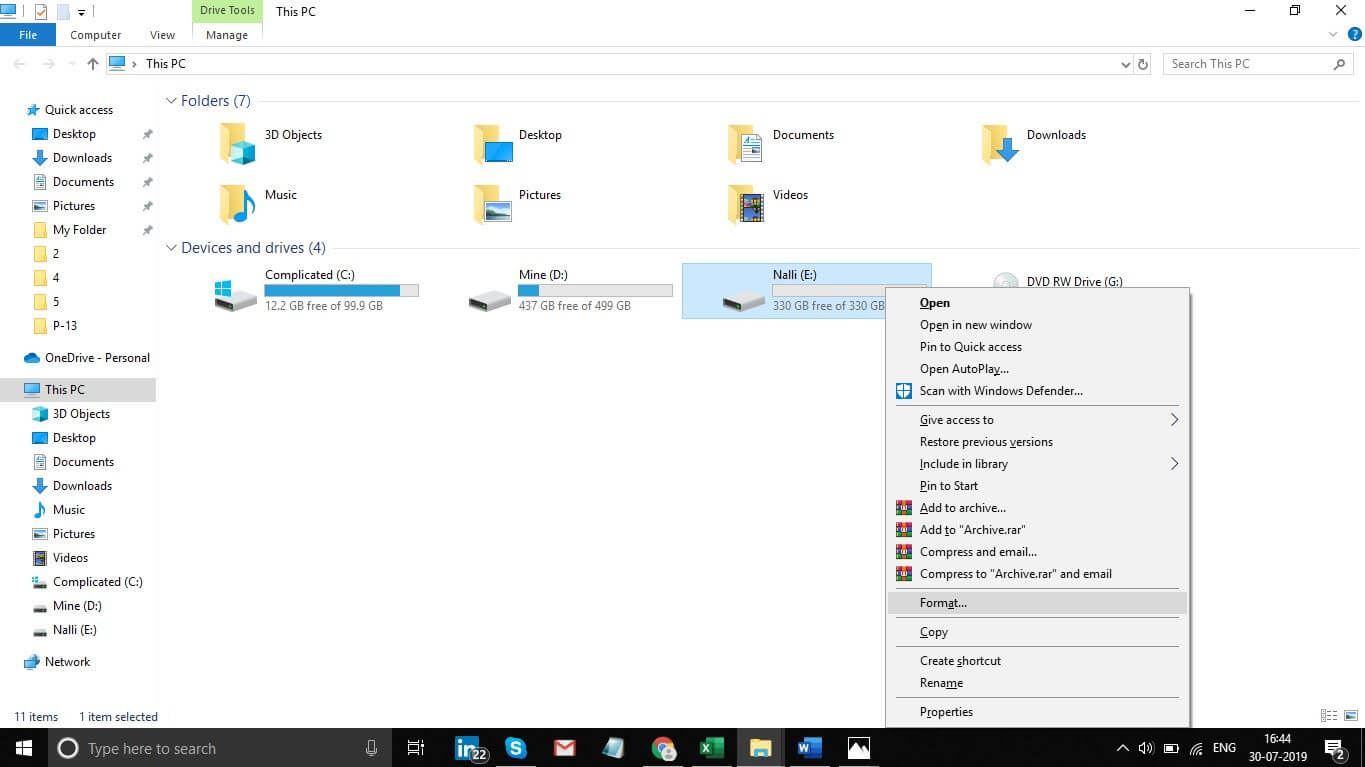Open Skype from the taskbar

pyautogui.click(x=516, y=748)
